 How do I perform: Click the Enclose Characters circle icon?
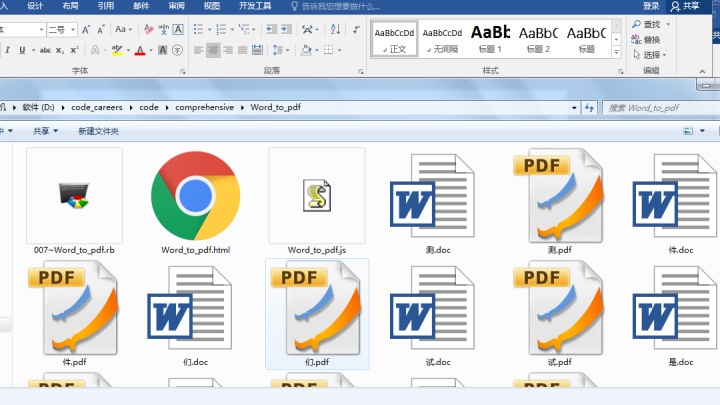tap(177, 50)
